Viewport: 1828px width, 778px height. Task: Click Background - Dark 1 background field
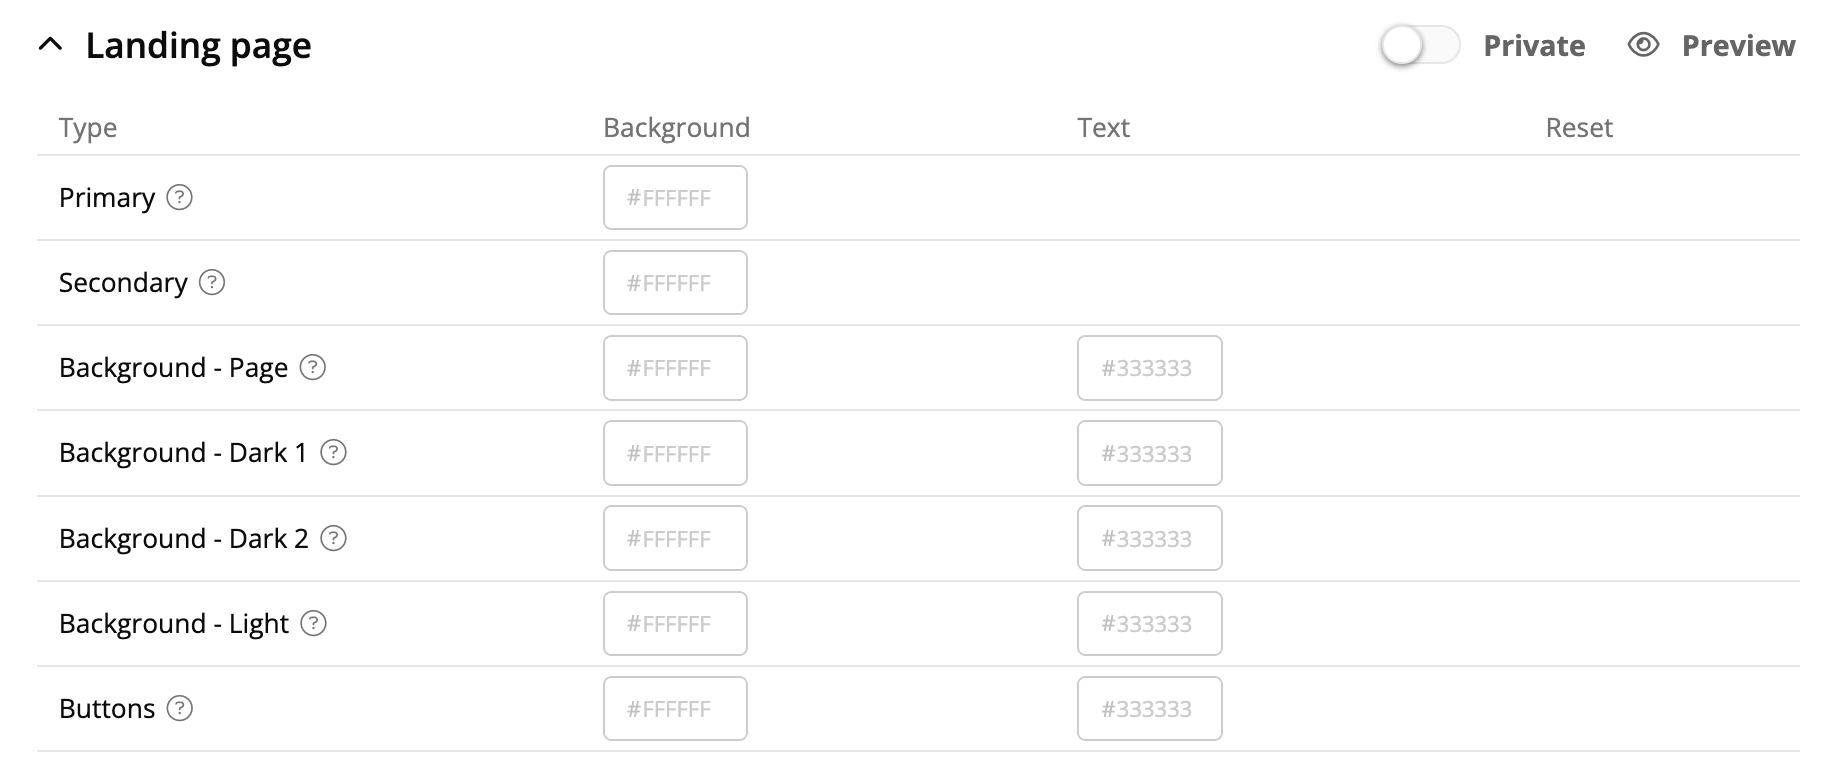click(675, 453)
